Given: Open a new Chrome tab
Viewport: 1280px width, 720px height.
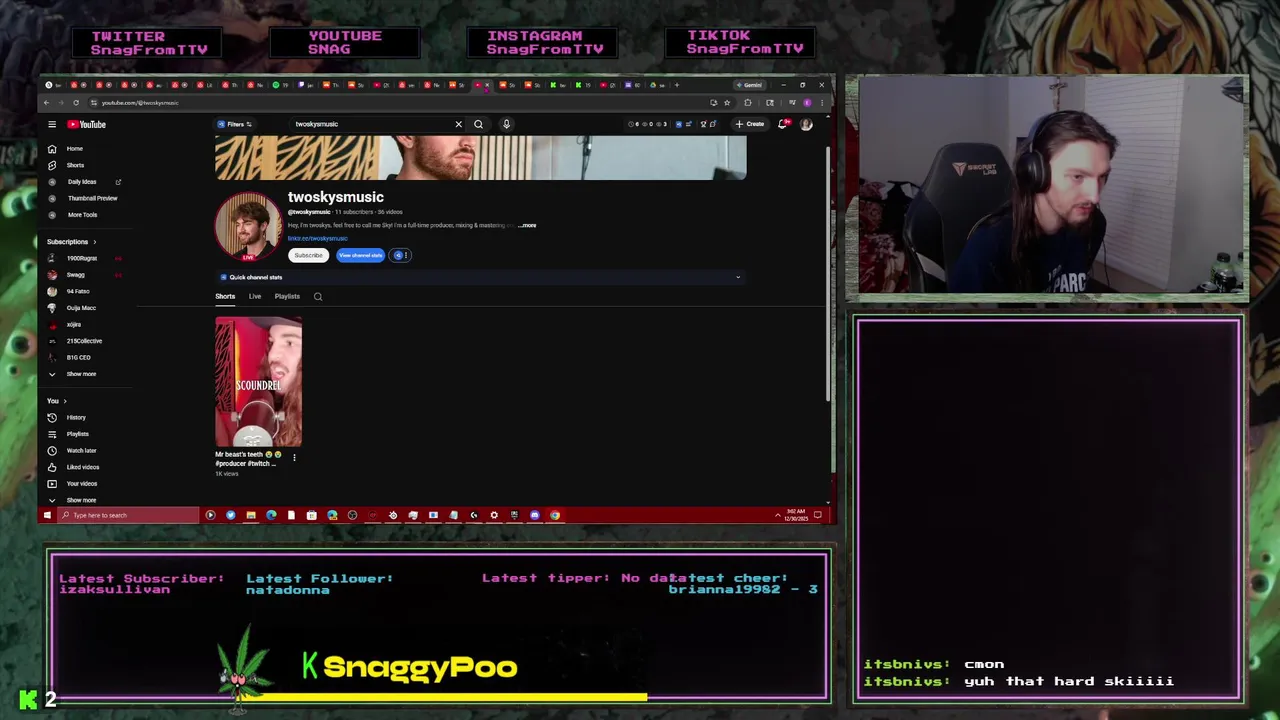Looking at the screenshot, I should 677,85.
